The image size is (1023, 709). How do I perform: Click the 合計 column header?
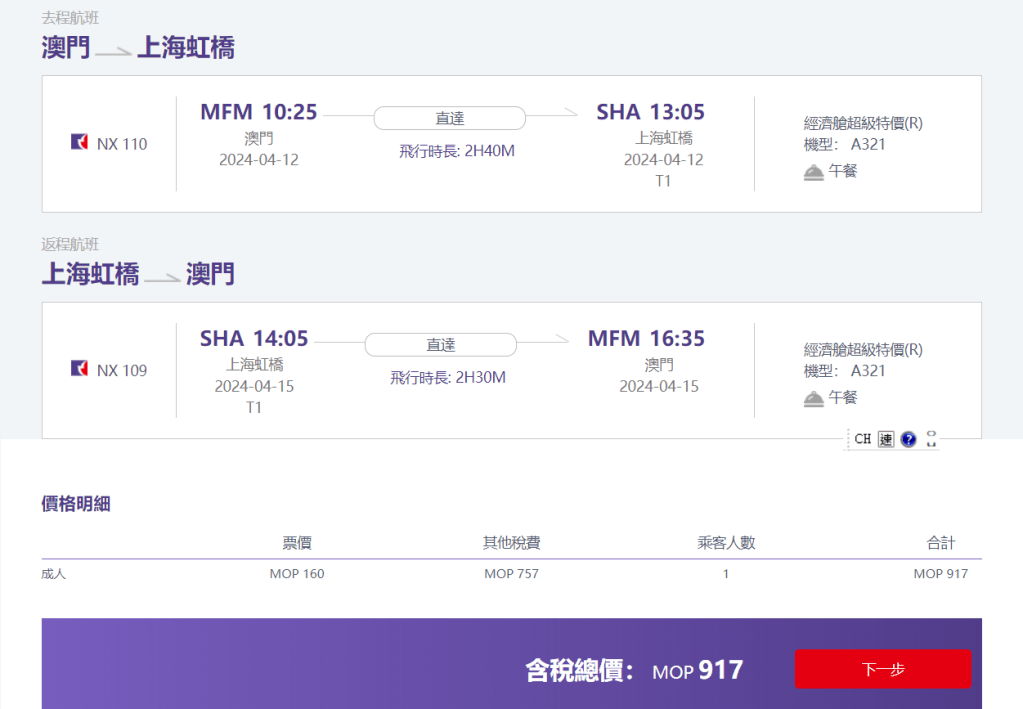[x=940, y=543]
